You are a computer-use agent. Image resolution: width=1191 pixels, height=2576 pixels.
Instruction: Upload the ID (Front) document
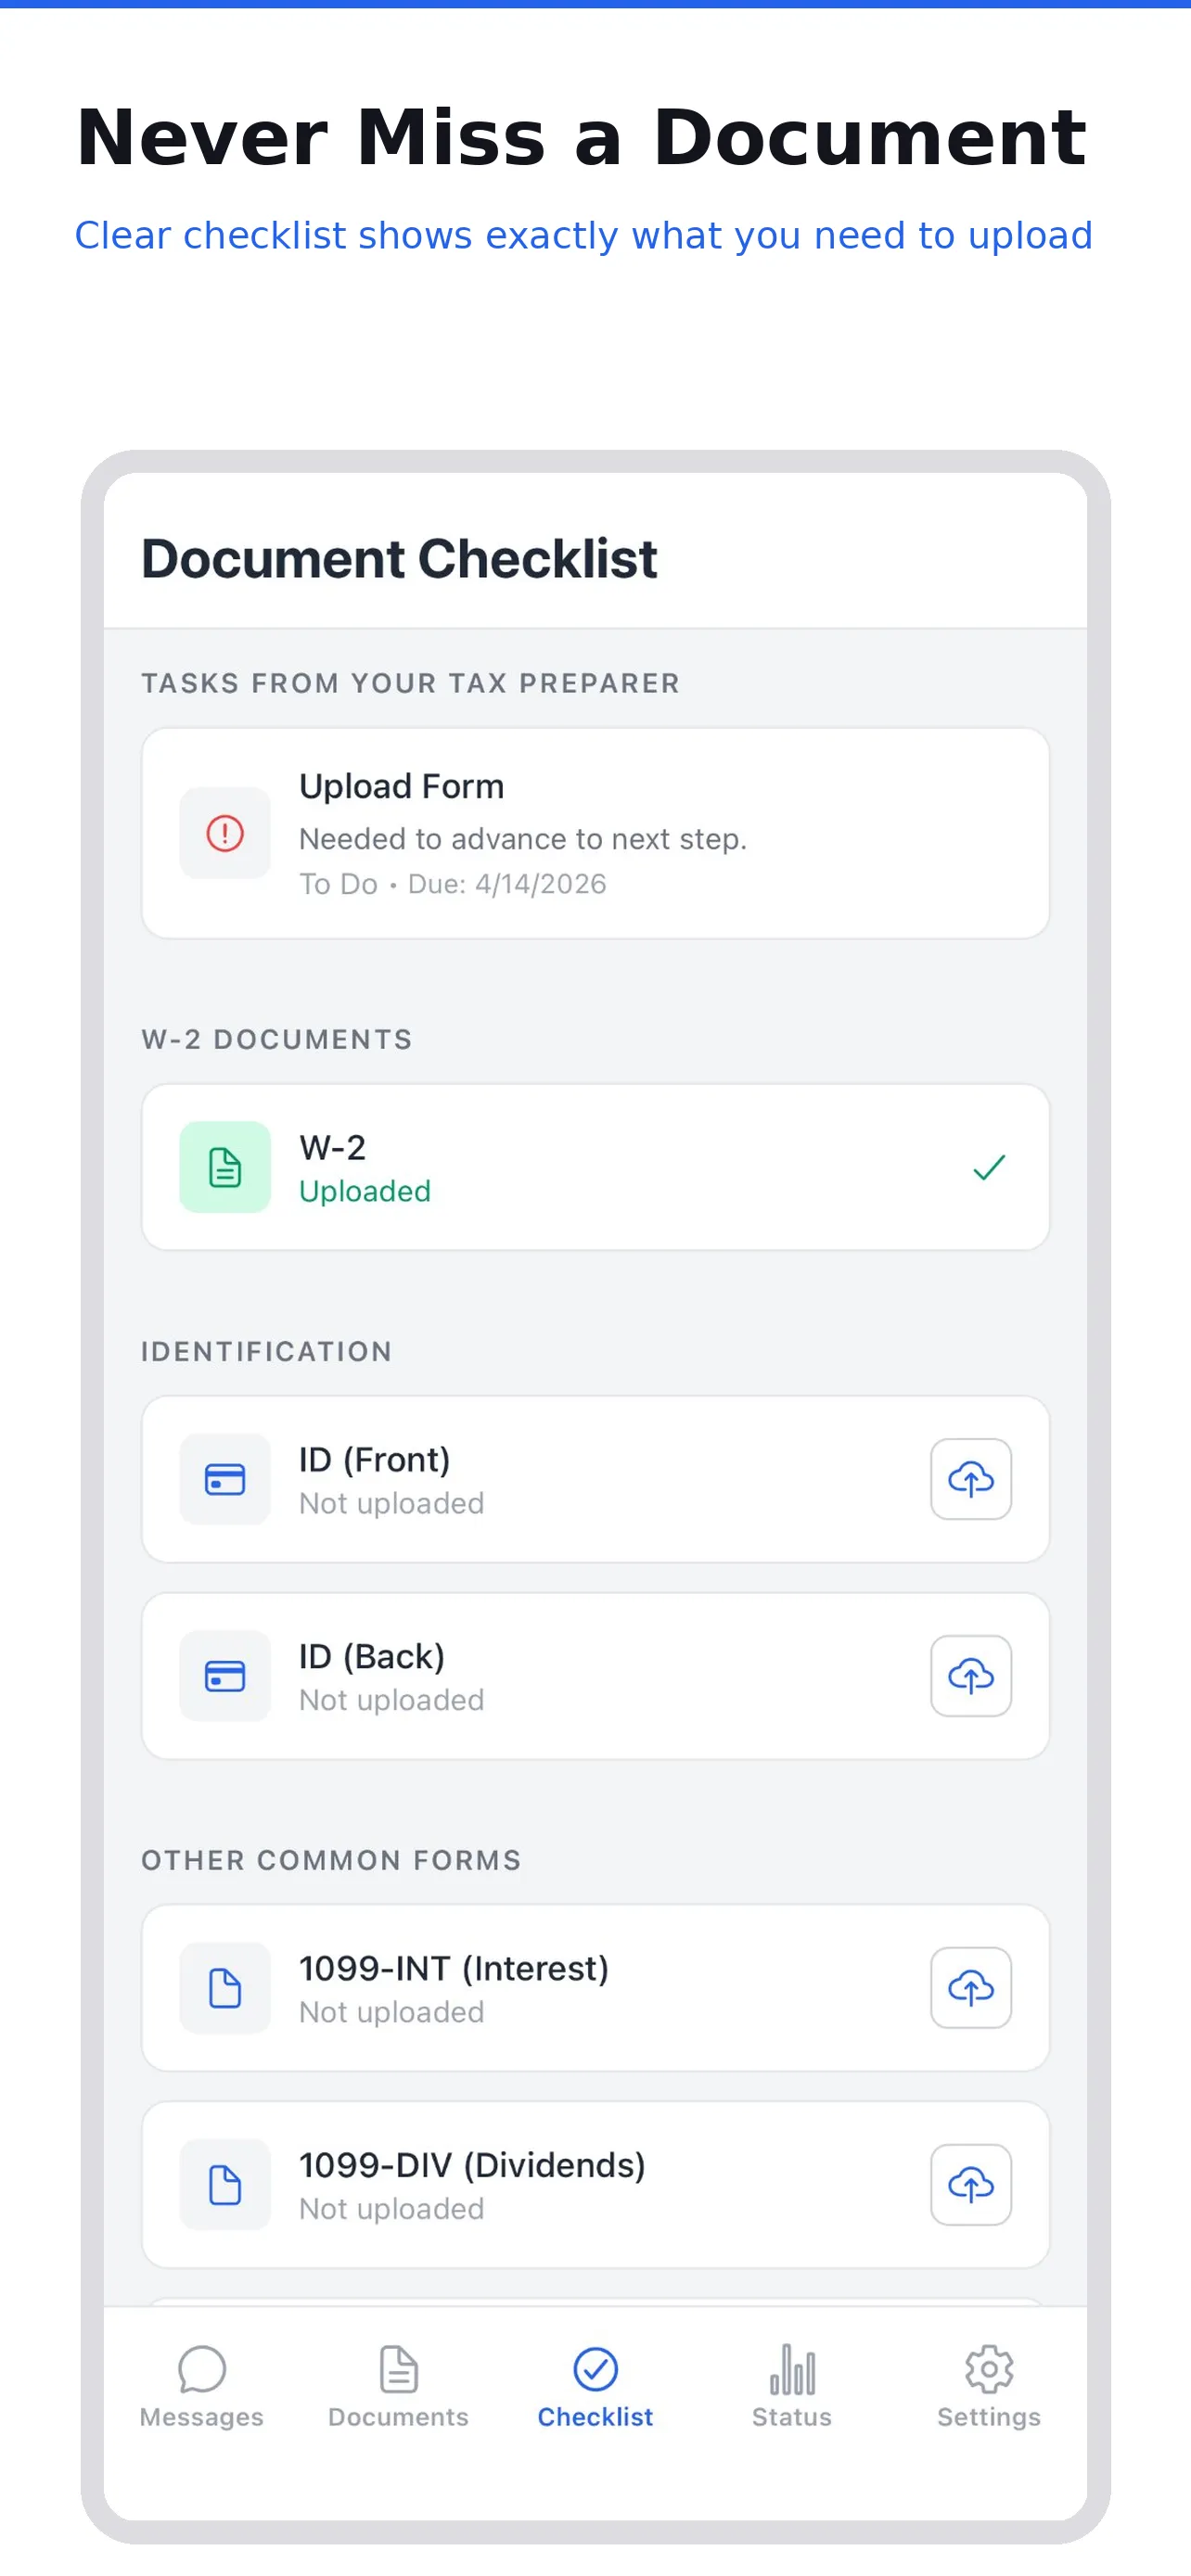[x=970, y=1479]
